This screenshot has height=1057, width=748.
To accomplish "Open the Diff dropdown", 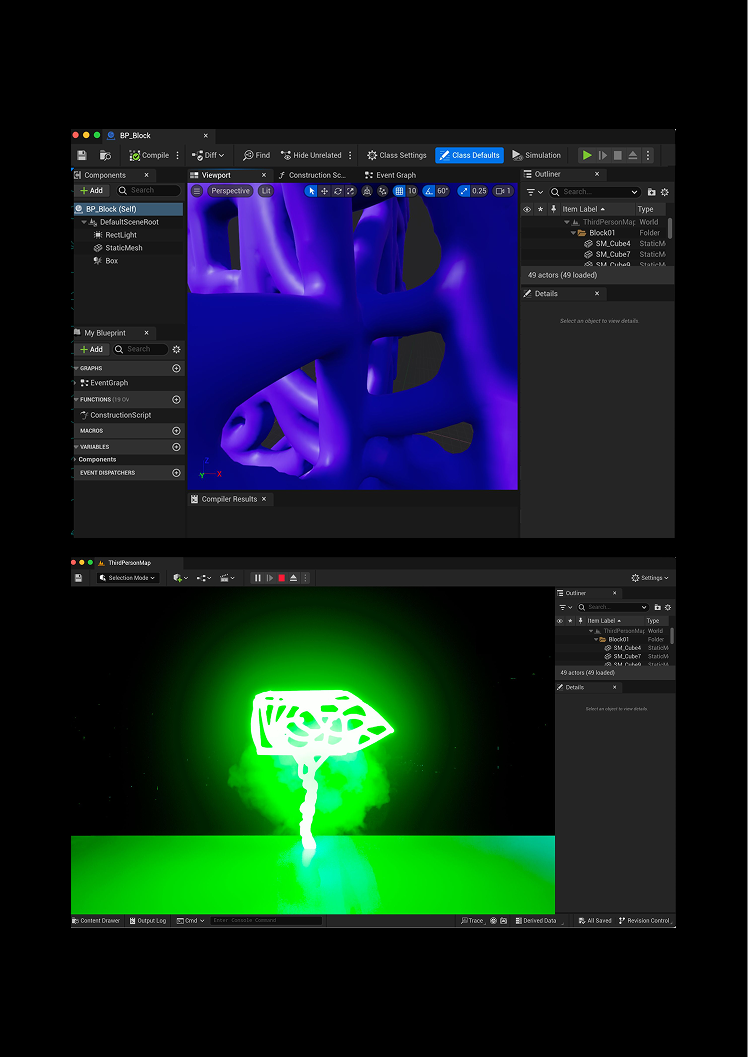I will (x=208, y=155).
